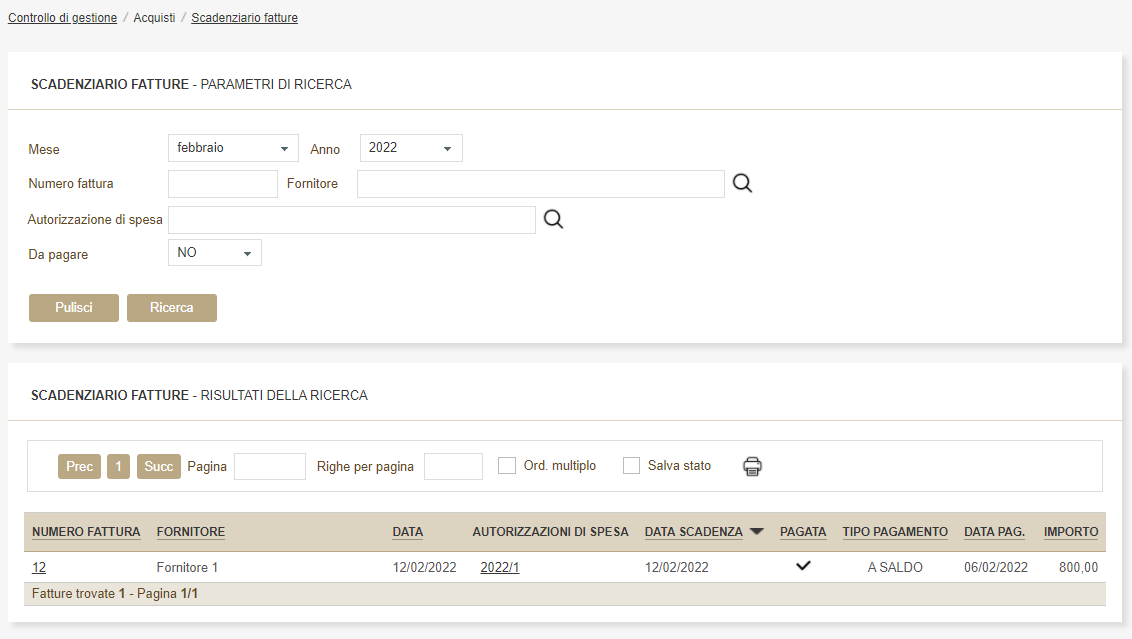Expand the Anno dropdown showing 2022
The width and height of the screenshot is (1132, 639).
(411, 148)
